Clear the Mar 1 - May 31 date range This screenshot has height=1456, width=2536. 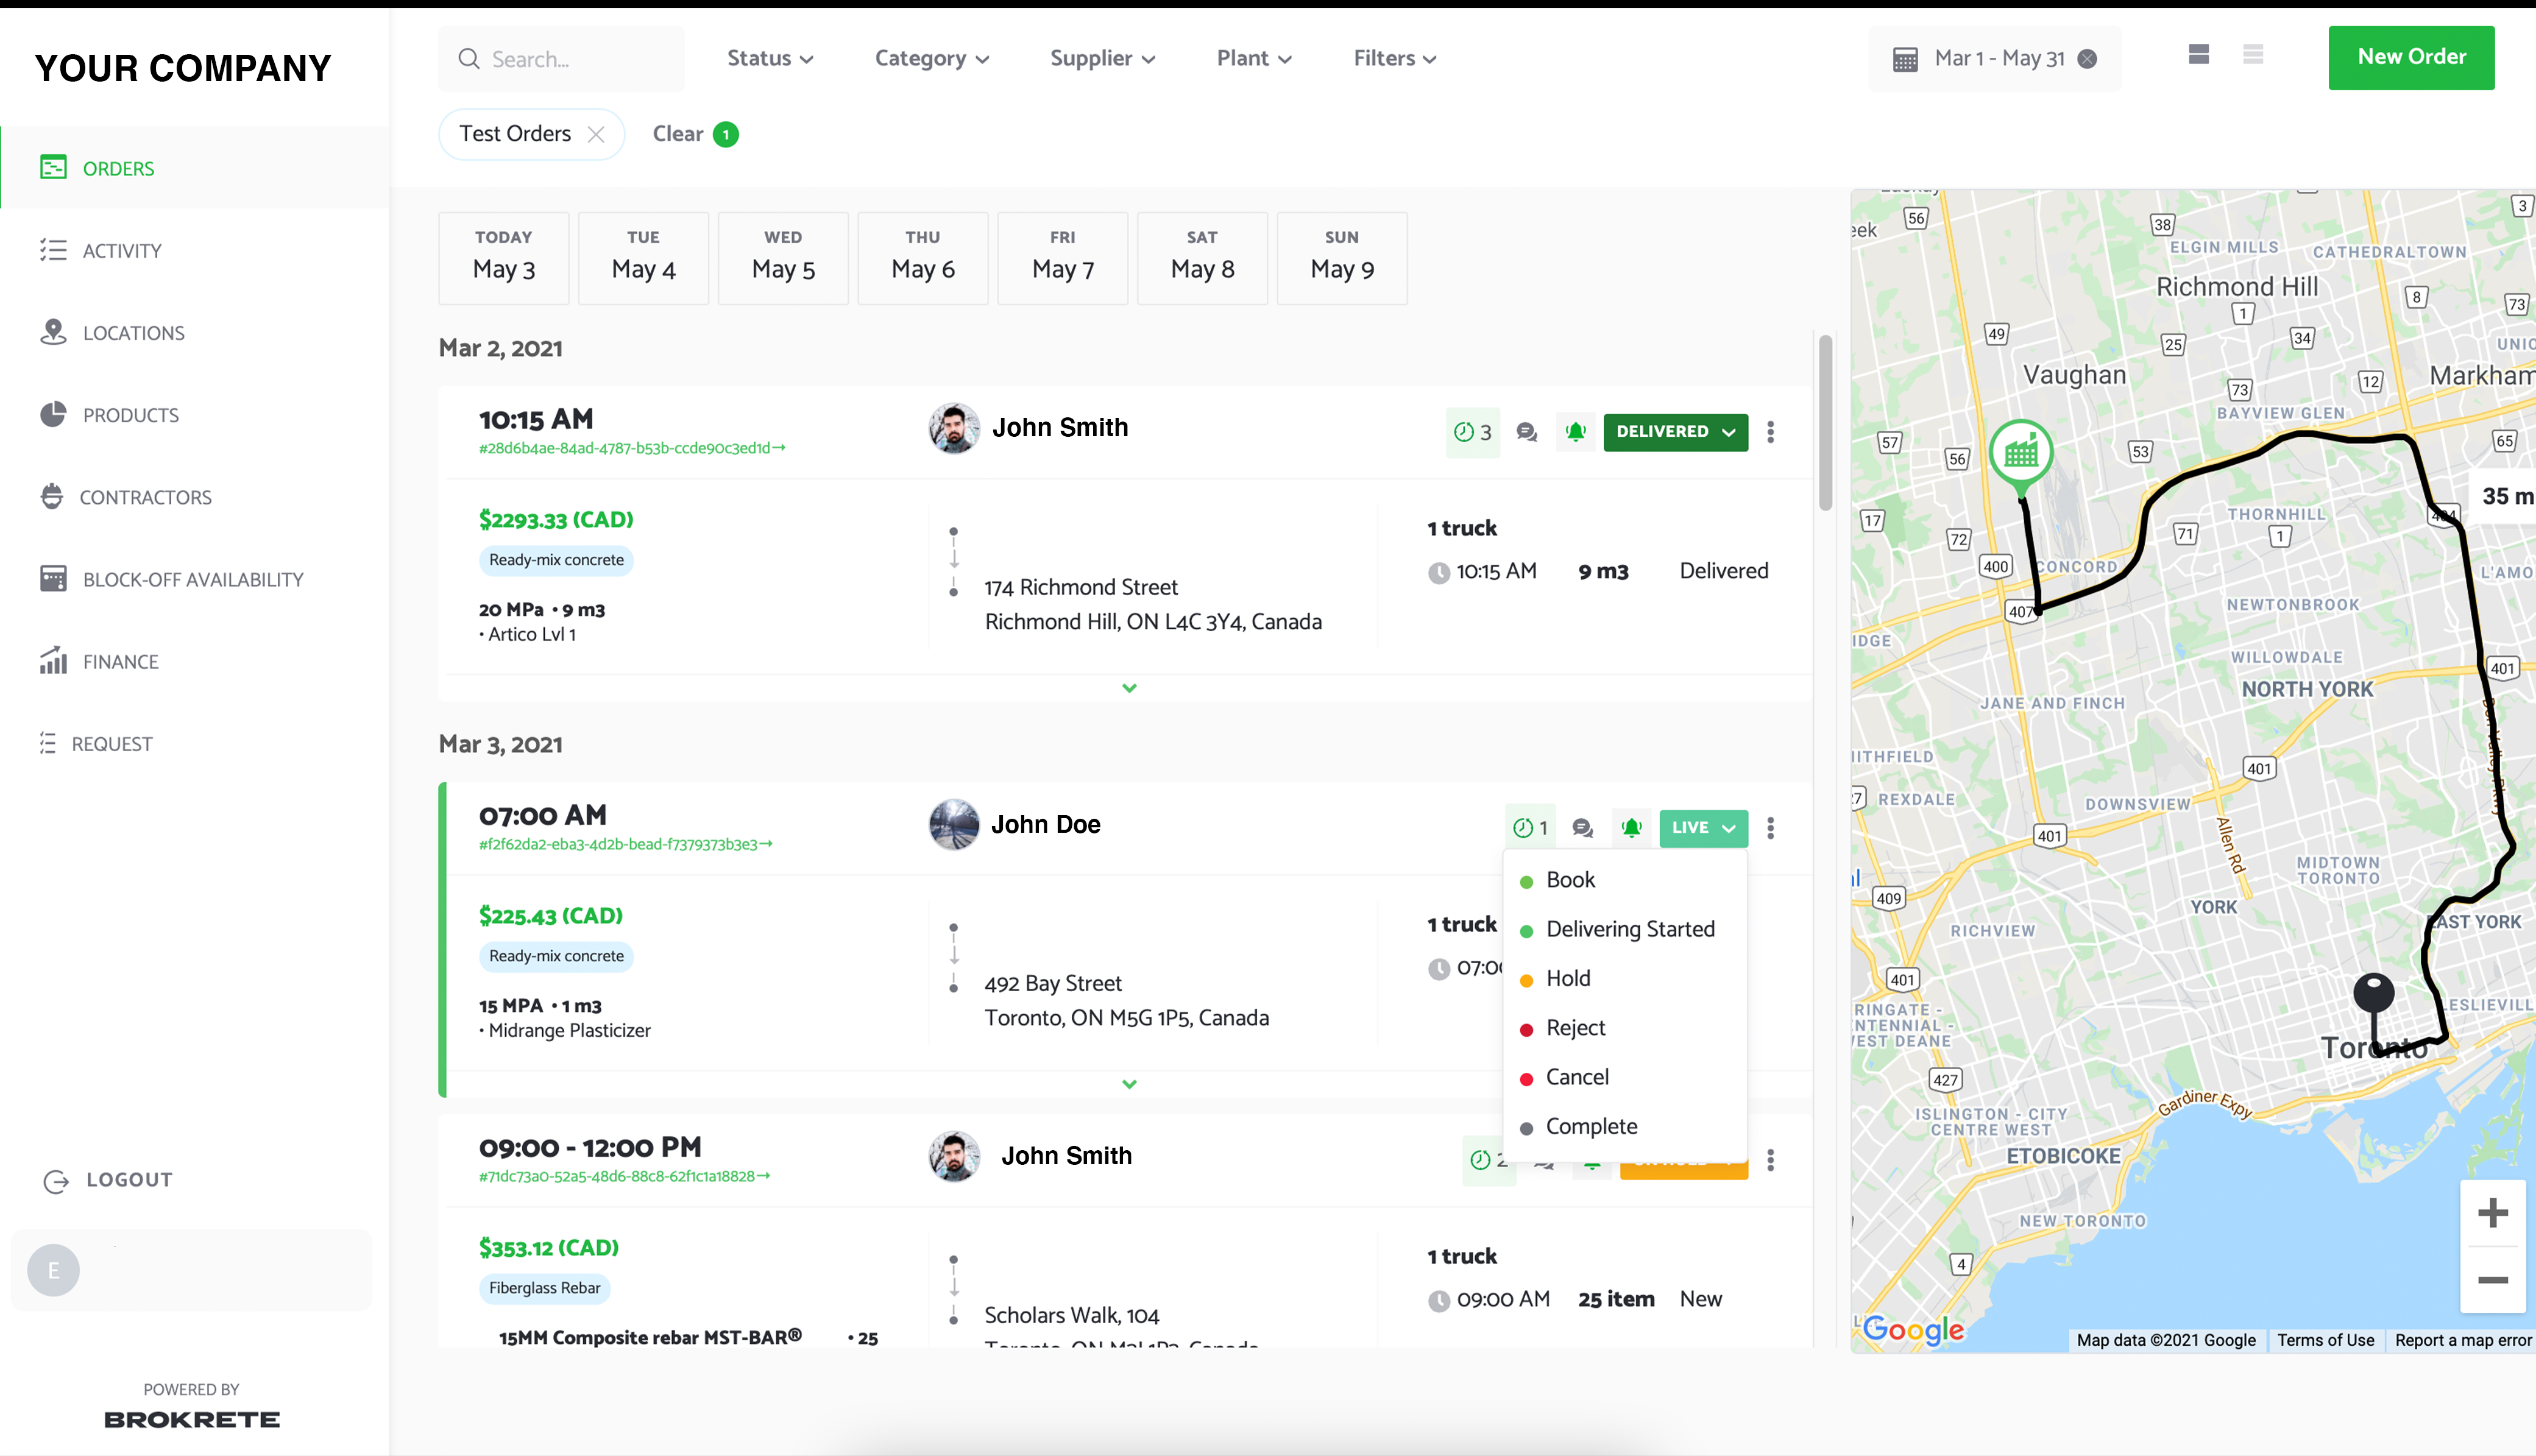(x=2087, y=59)
